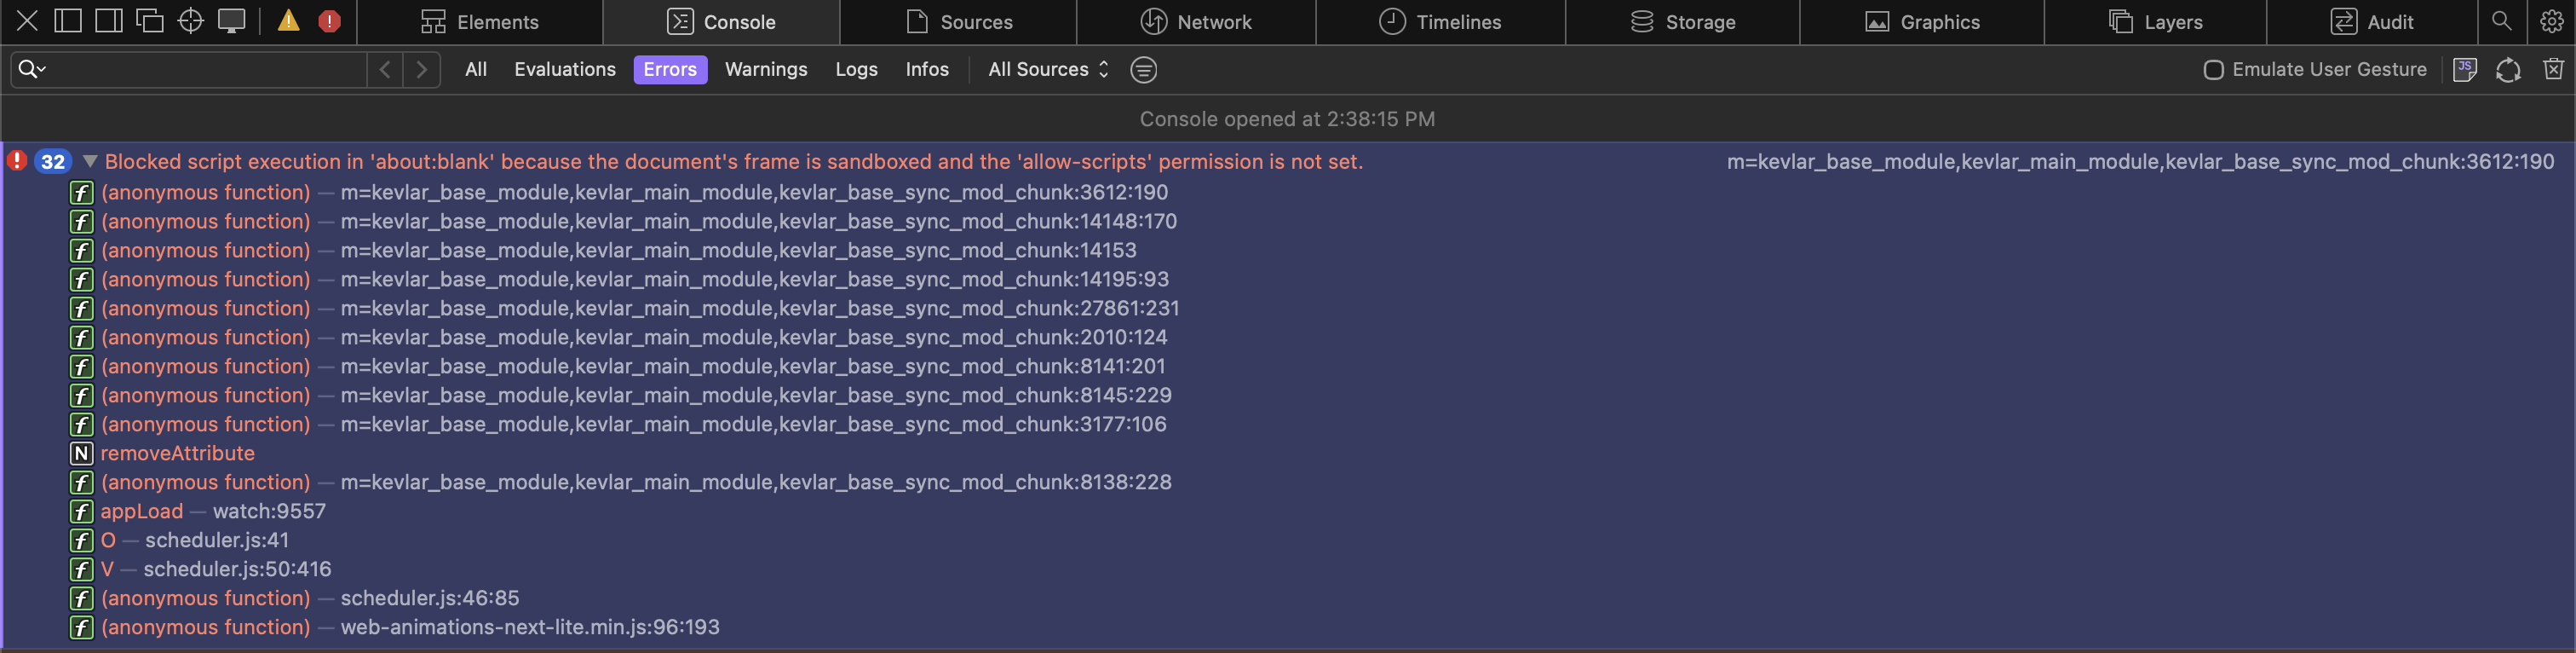This screenshot has height=653, width=2576.
Task: Open stack frame link chunk:8141:201
Action: [752, 366]
